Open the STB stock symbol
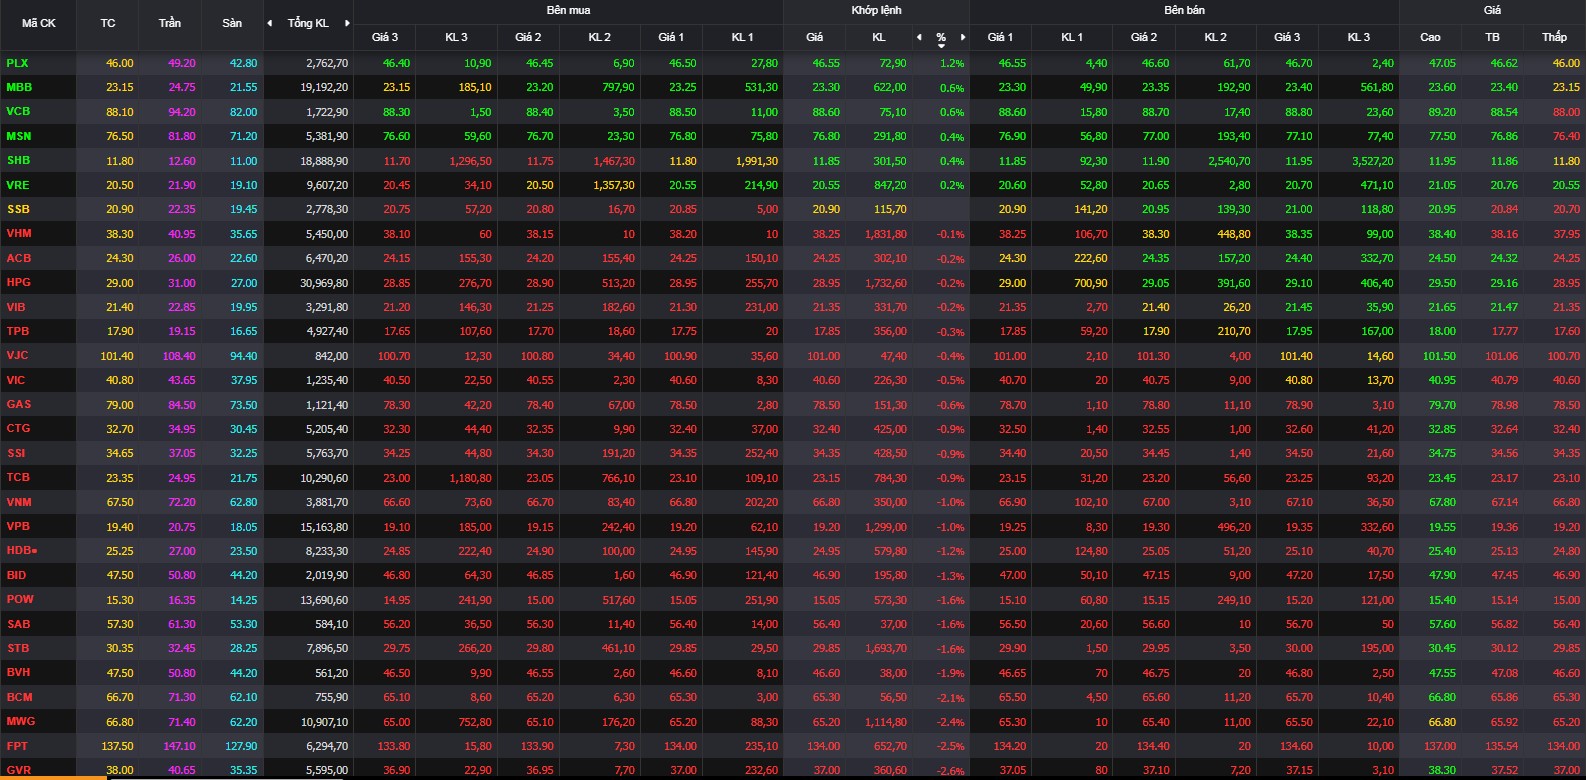The image size is (1586, 780). (18, 648)
